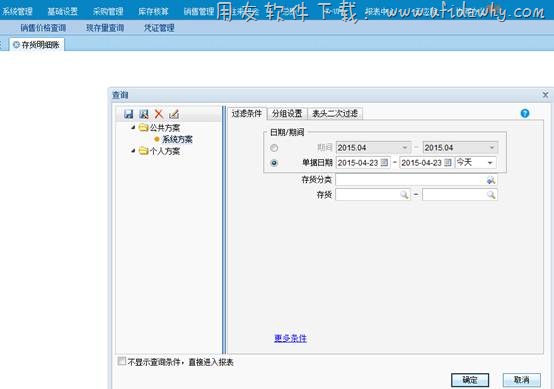The image size is (554, 389).
Task: Open the 库存核算 menu
Action: click(x=153, y=11)
